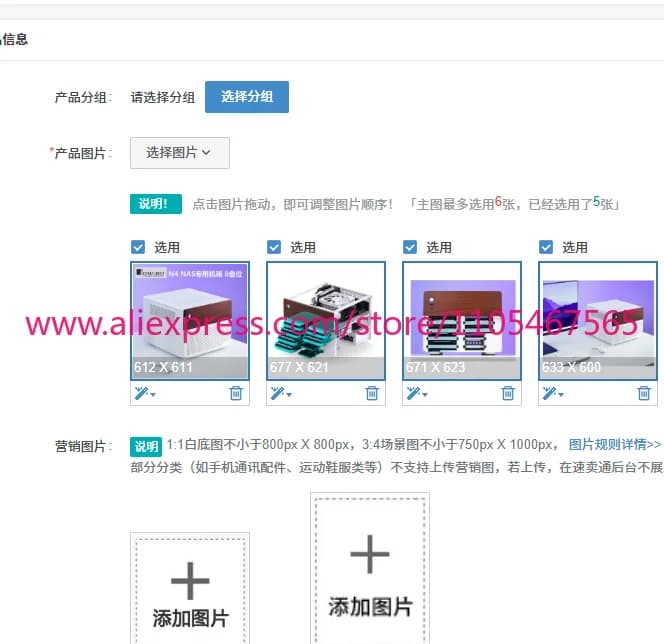Open the 选择图片 dropdown
The width and height of the screenshot is (664, 644).
pos(180,153)
